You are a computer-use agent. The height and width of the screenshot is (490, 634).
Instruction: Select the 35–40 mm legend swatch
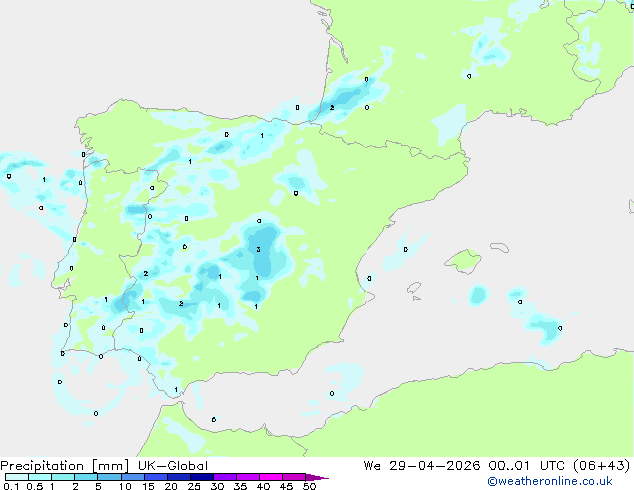pos(247,477)
